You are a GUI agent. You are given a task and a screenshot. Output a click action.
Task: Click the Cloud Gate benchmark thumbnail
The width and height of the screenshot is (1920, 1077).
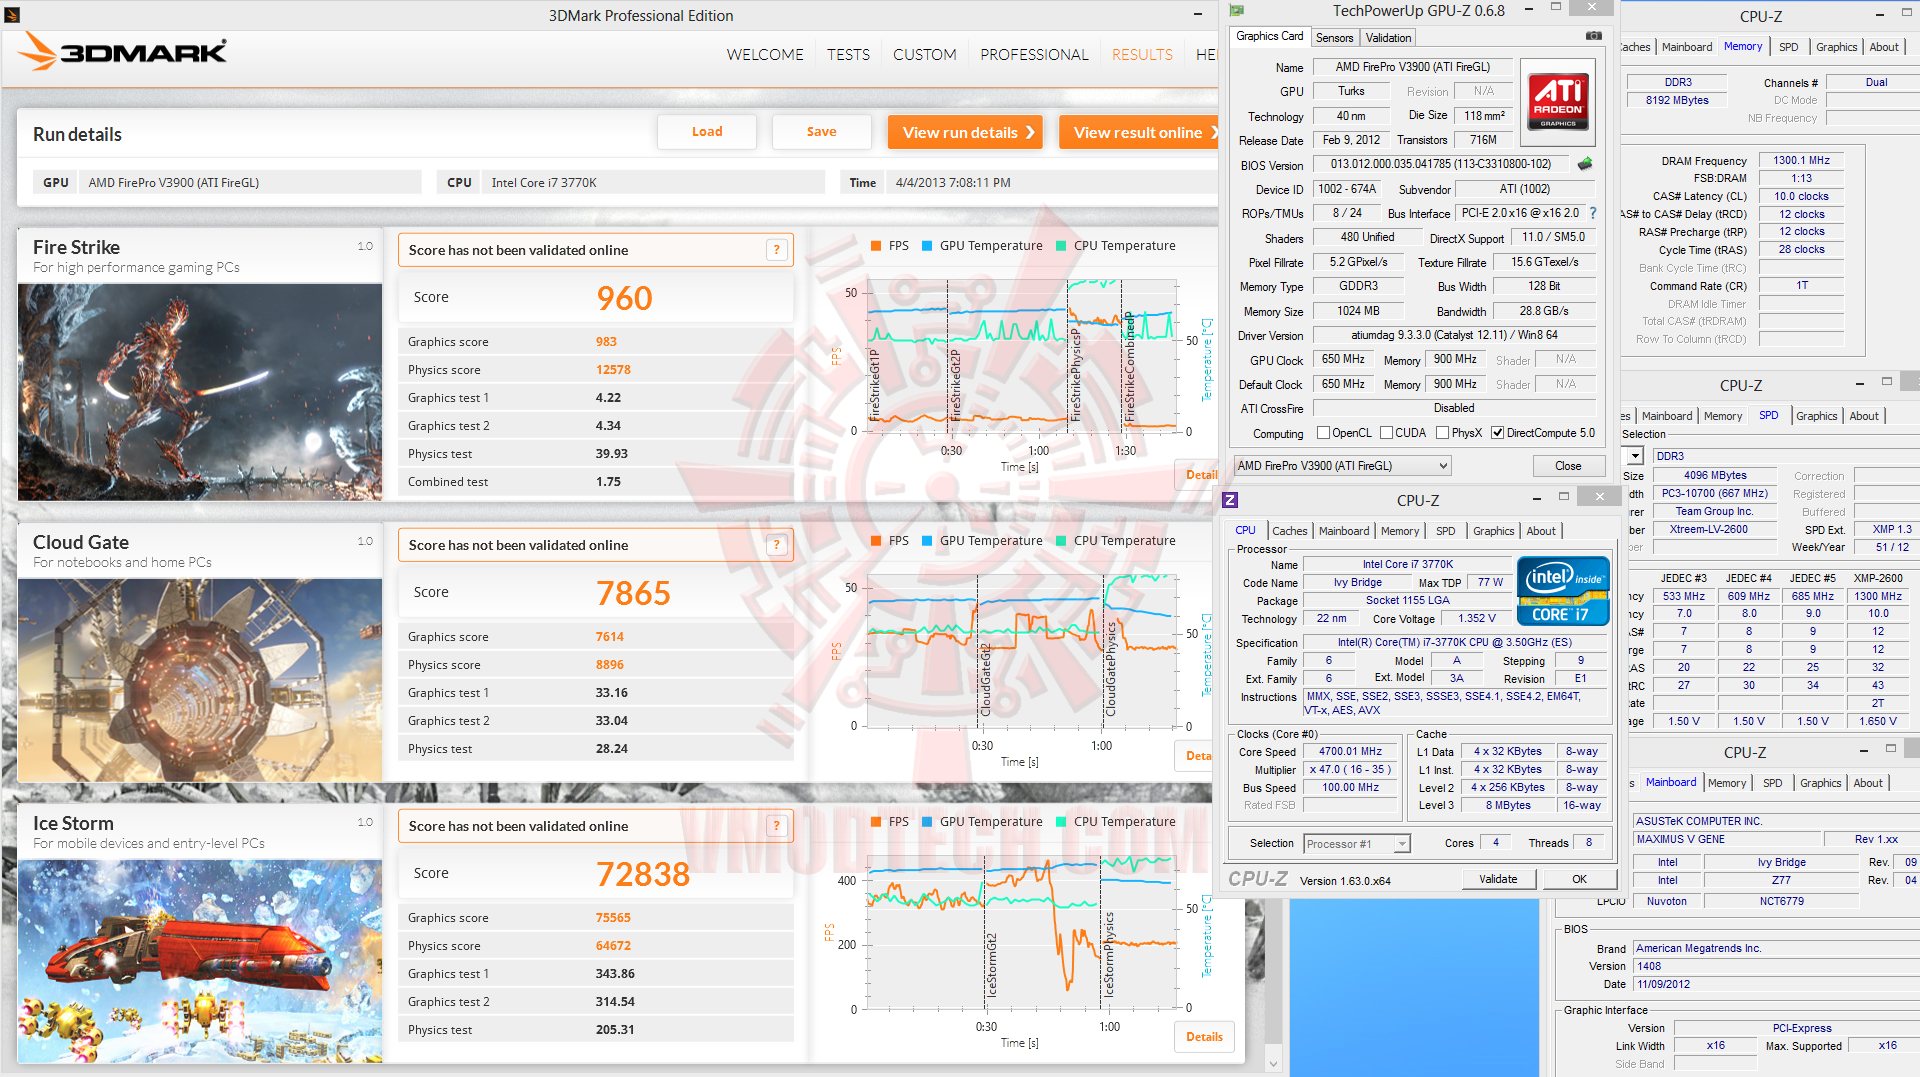pyautogui.click(x=200, y=680)
